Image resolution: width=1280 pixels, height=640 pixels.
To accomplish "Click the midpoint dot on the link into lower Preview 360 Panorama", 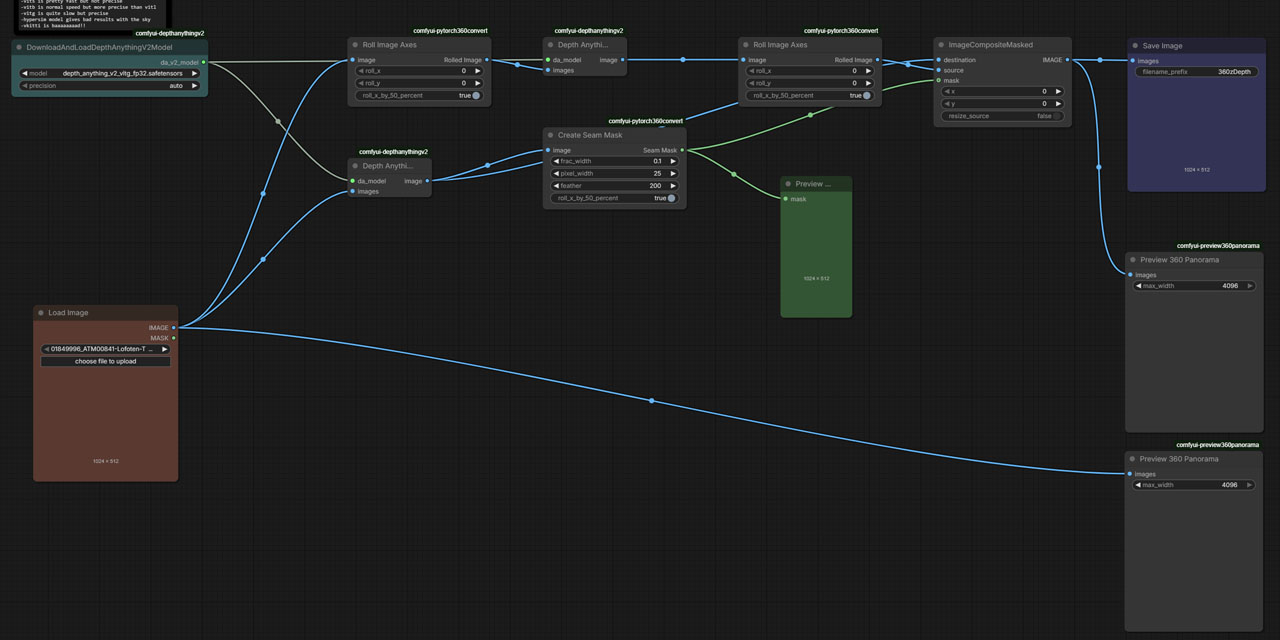I will tap(652, 401).
